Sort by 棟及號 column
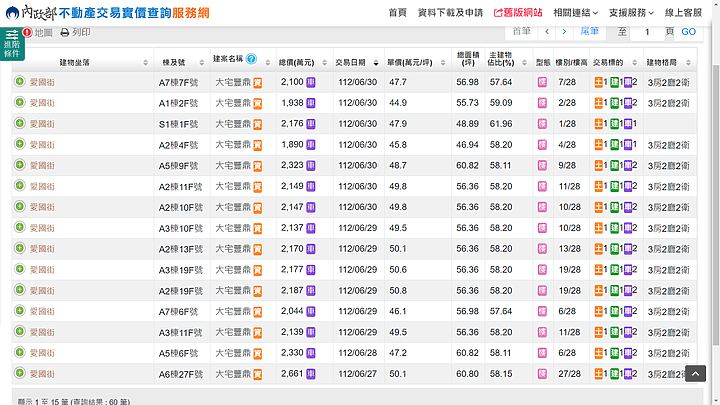The height and width of the screenshot is (405, 720). pos(202,62)
